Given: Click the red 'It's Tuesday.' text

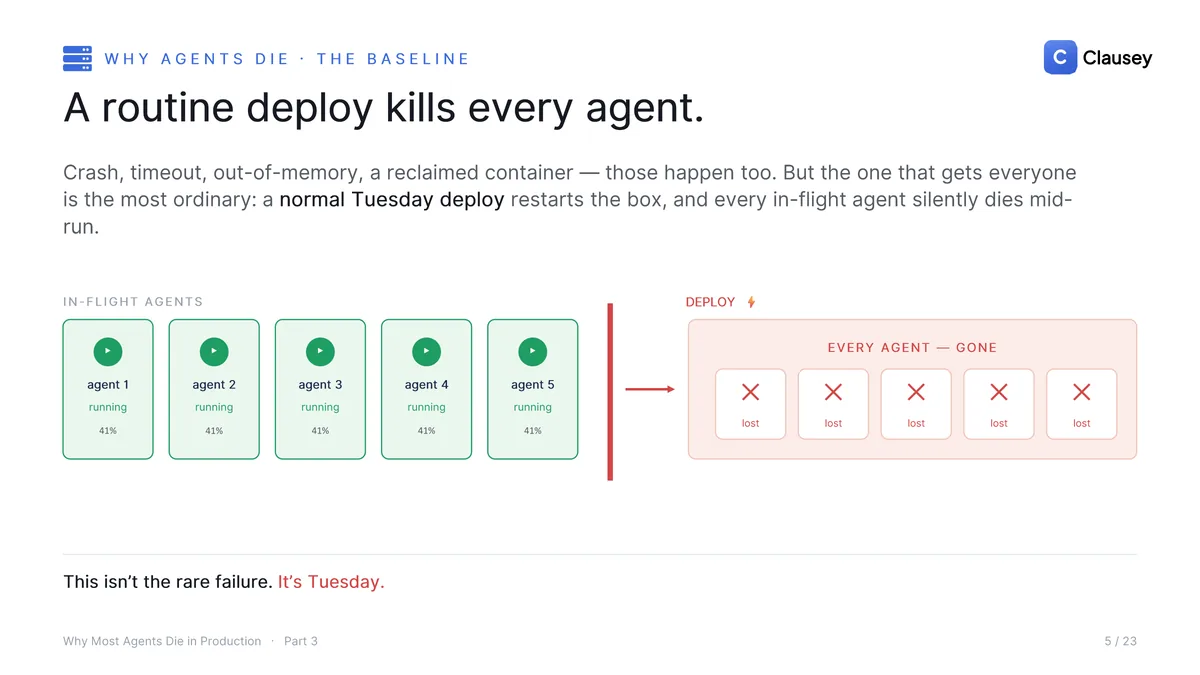Looking at the screenshot, I should pyautogui.click(x=331, y=582).
